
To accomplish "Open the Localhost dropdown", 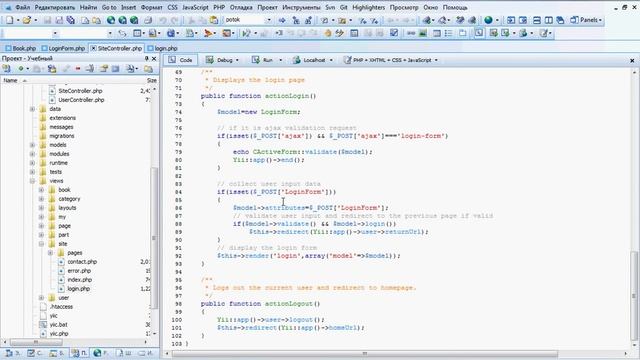I will click(x=331, y=60).
